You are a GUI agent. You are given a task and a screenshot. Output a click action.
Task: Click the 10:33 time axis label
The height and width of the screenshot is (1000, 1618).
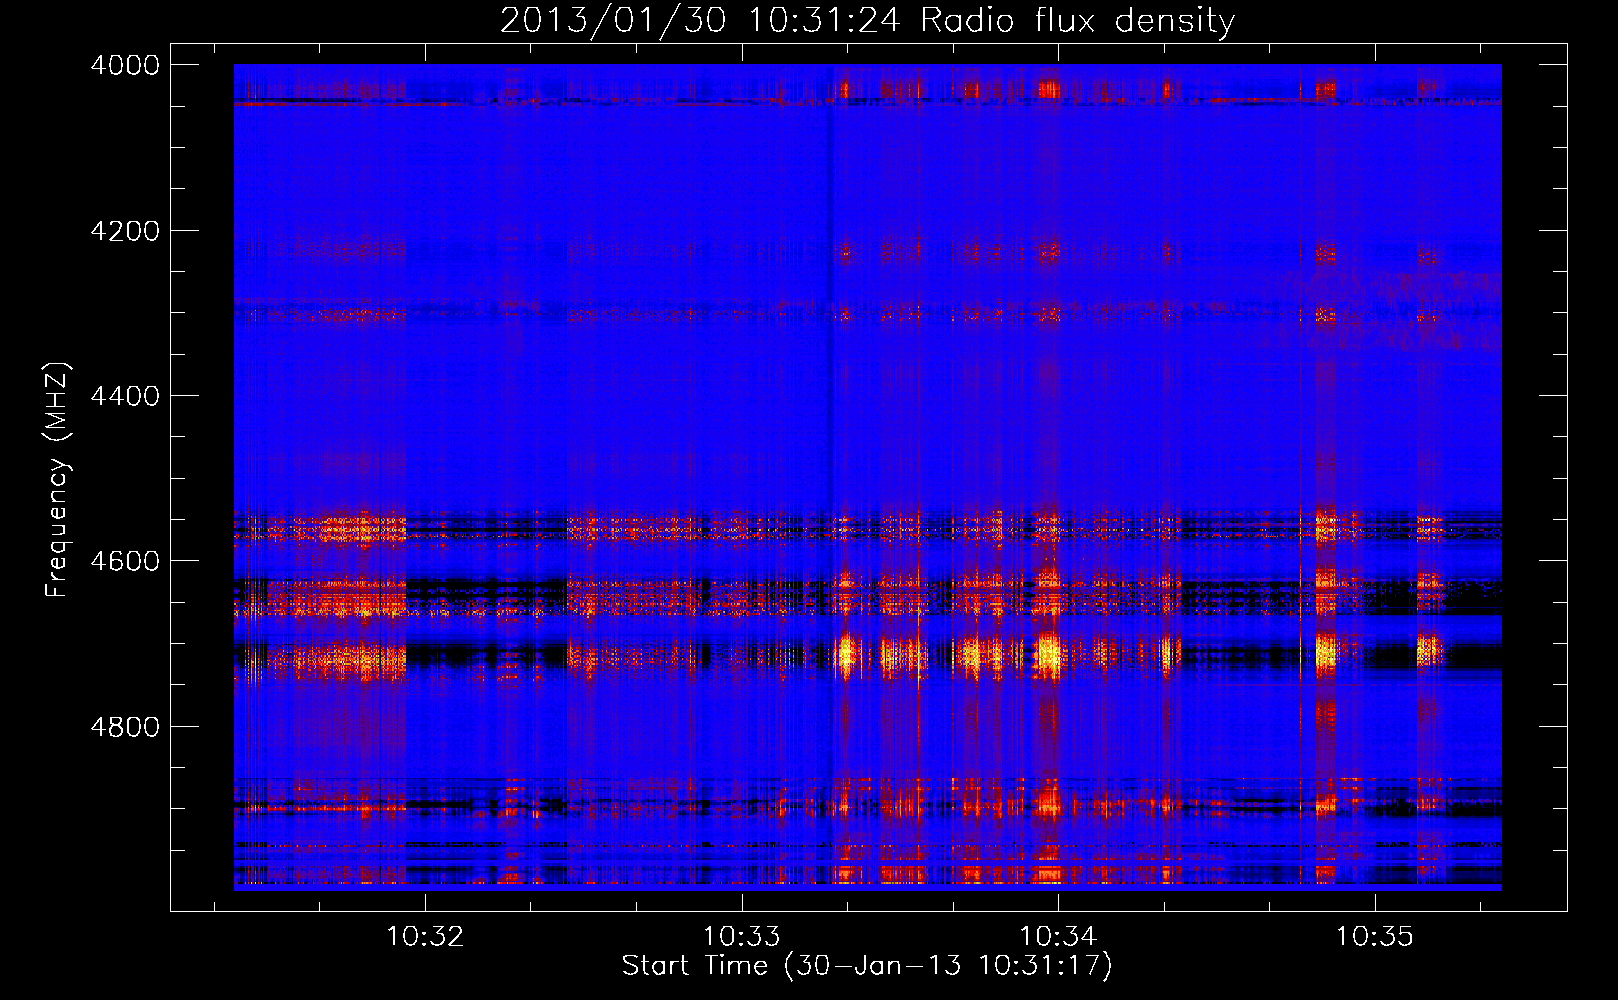pos(742,936)
